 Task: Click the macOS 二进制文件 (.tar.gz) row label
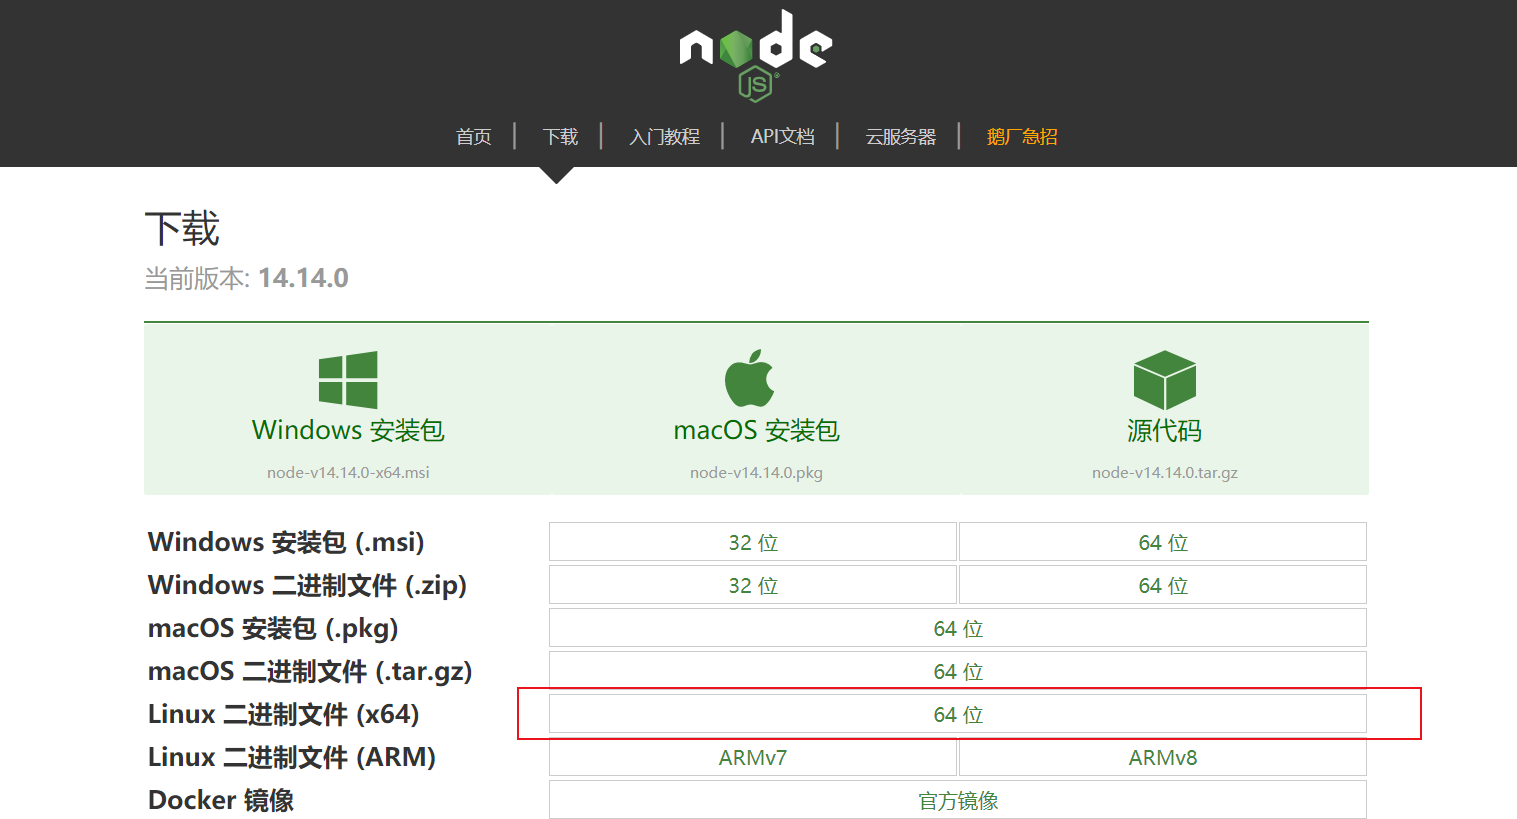pyautogui.click(x=310, y=671)
